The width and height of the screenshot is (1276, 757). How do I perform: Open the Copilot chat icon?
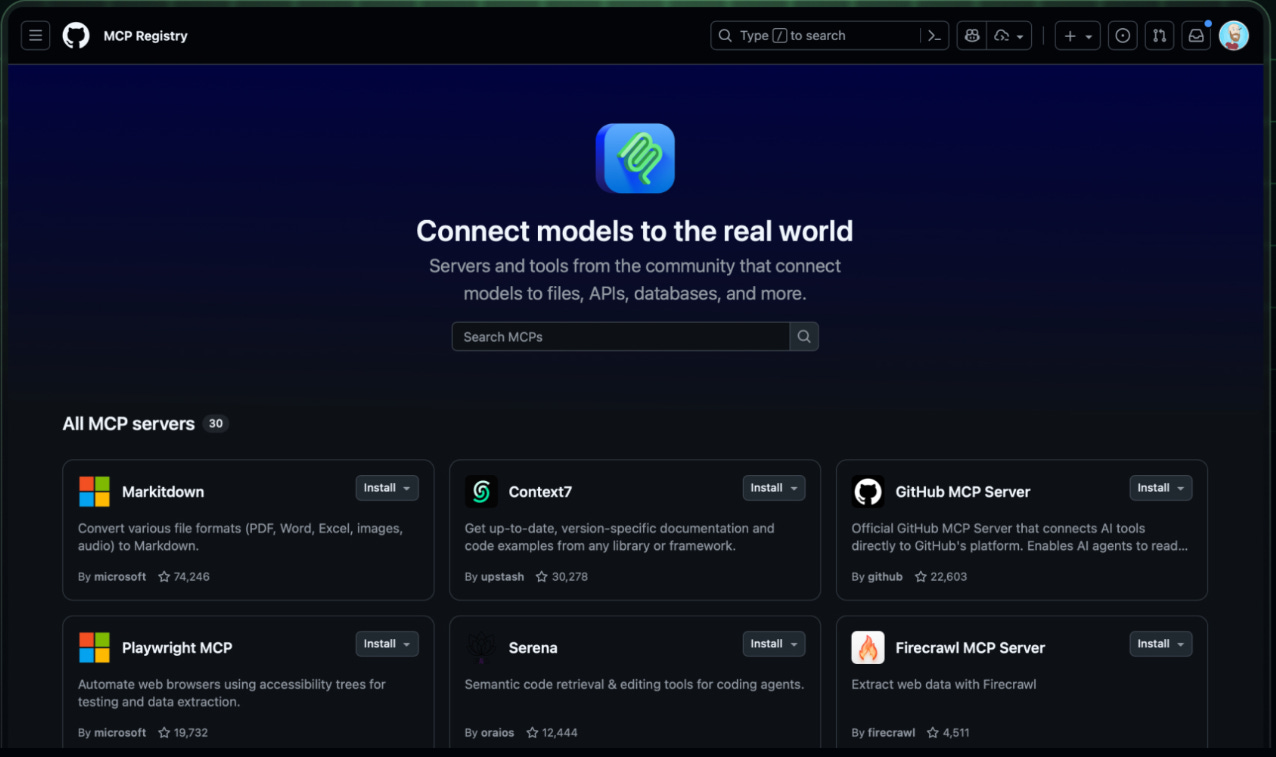(x=971, y=36)
